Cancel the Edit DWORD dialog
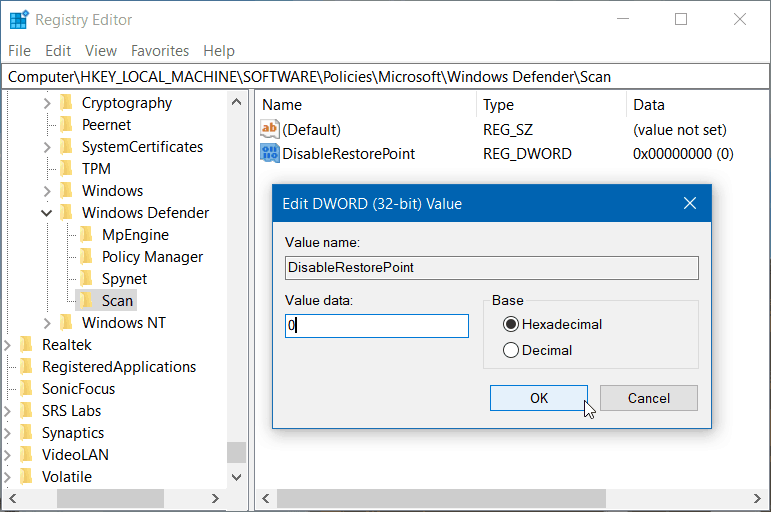Viewport: 771px width, 512px height. pos(649,398)
